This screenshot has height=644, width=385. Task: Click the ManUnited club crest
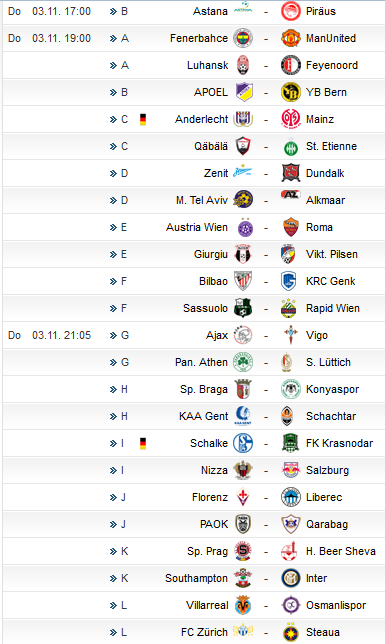point(291,38)
